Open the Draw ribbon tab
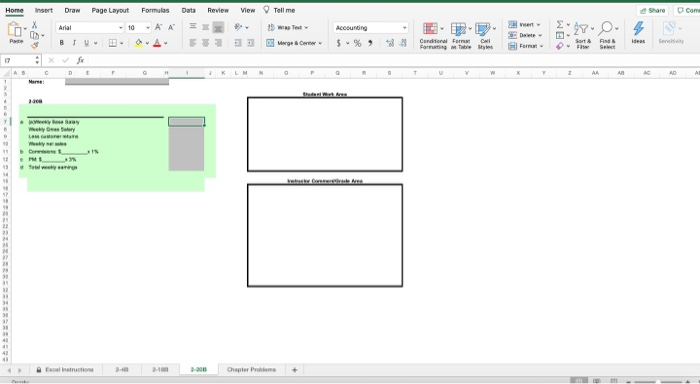The height and width of the screenshot is (384, 700). (x=72, y=10)
